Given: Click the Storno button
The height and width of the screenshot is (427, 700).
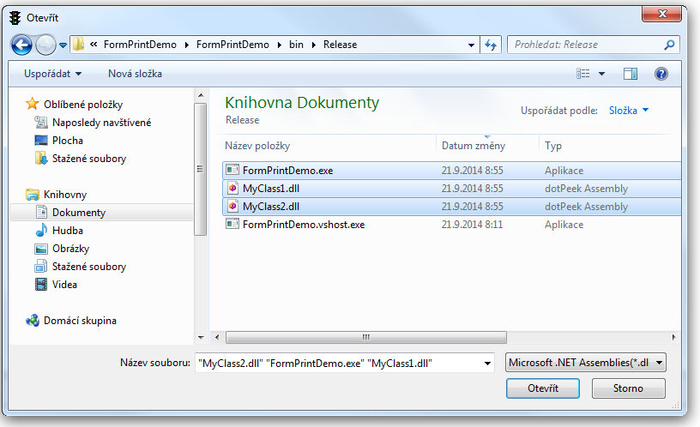Looking at the screenshot, I should tap(629, 388).
